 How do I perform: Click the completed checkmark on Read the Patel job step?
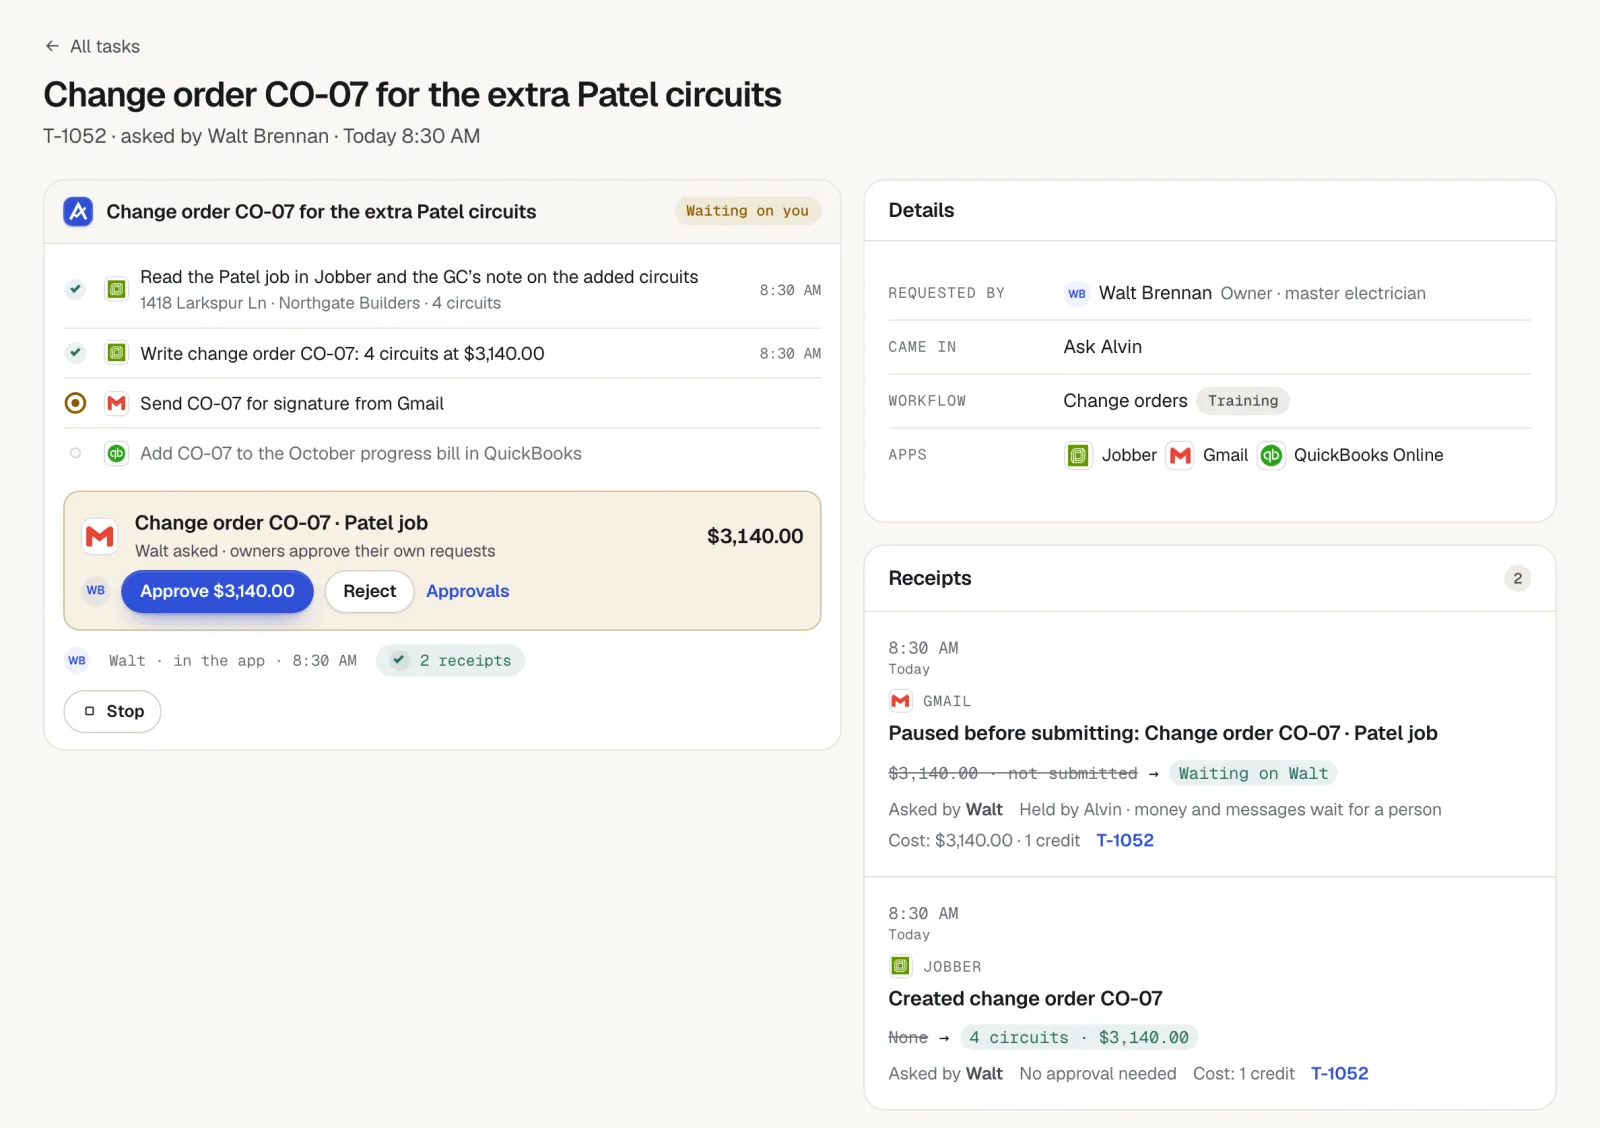click(x=75, y=289)
